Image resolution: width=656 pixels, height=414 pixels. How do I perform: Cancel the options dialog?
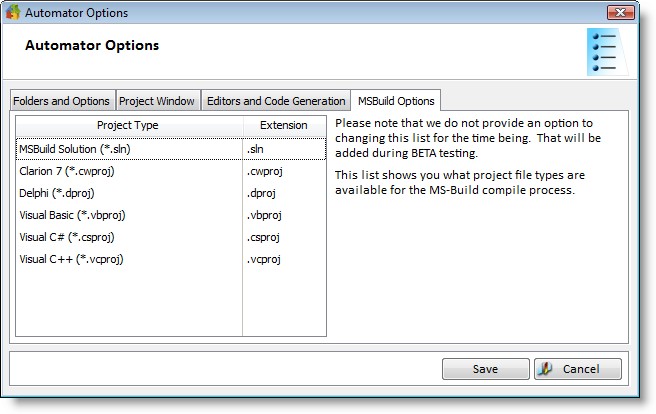(578, 369)
